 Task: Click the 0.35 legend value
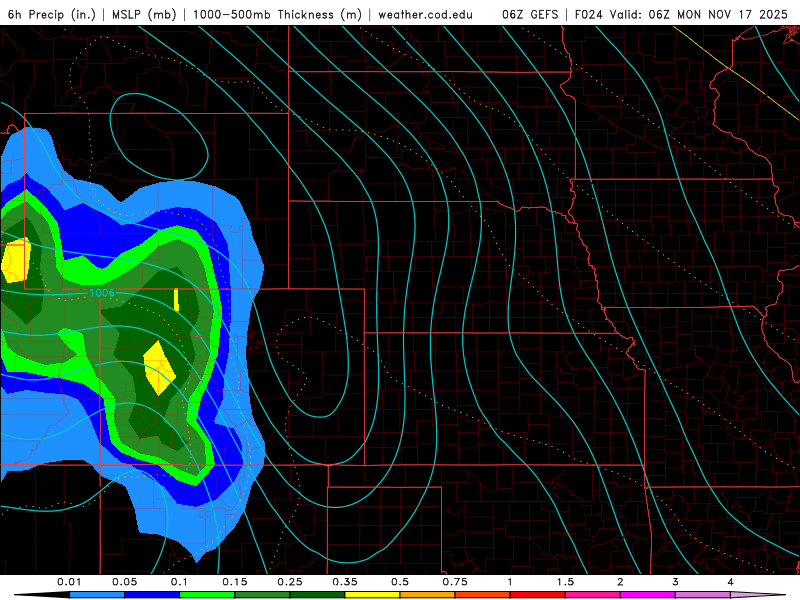tap(345, 582)
